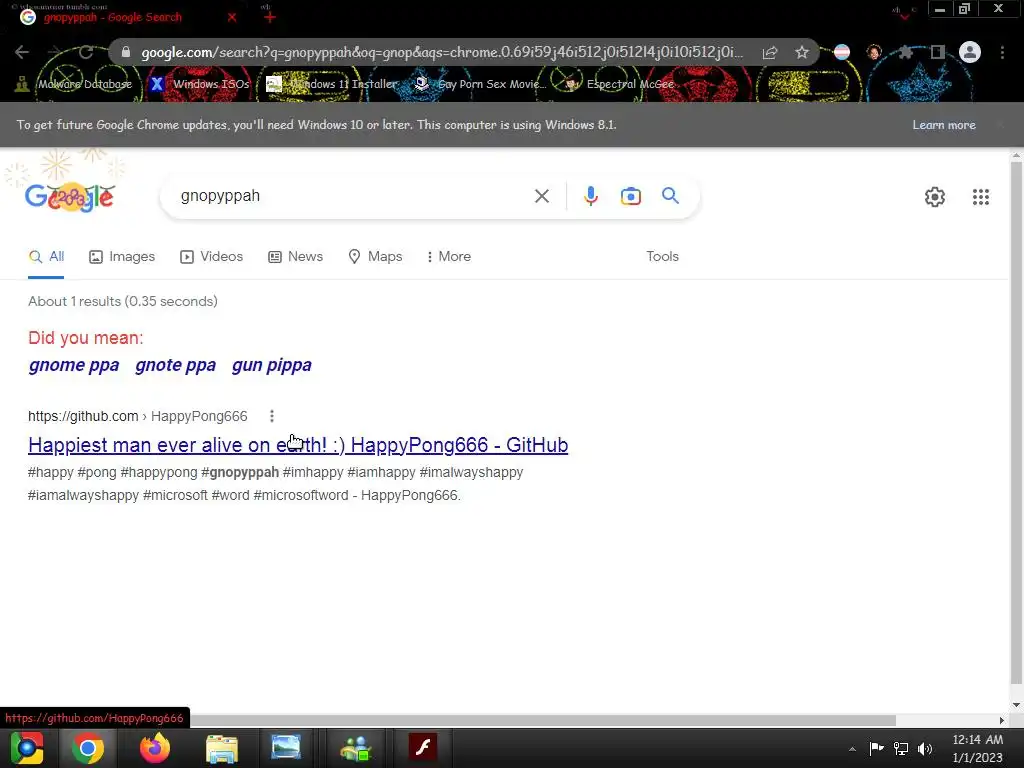Share this page using the share icon

point(770,52)
